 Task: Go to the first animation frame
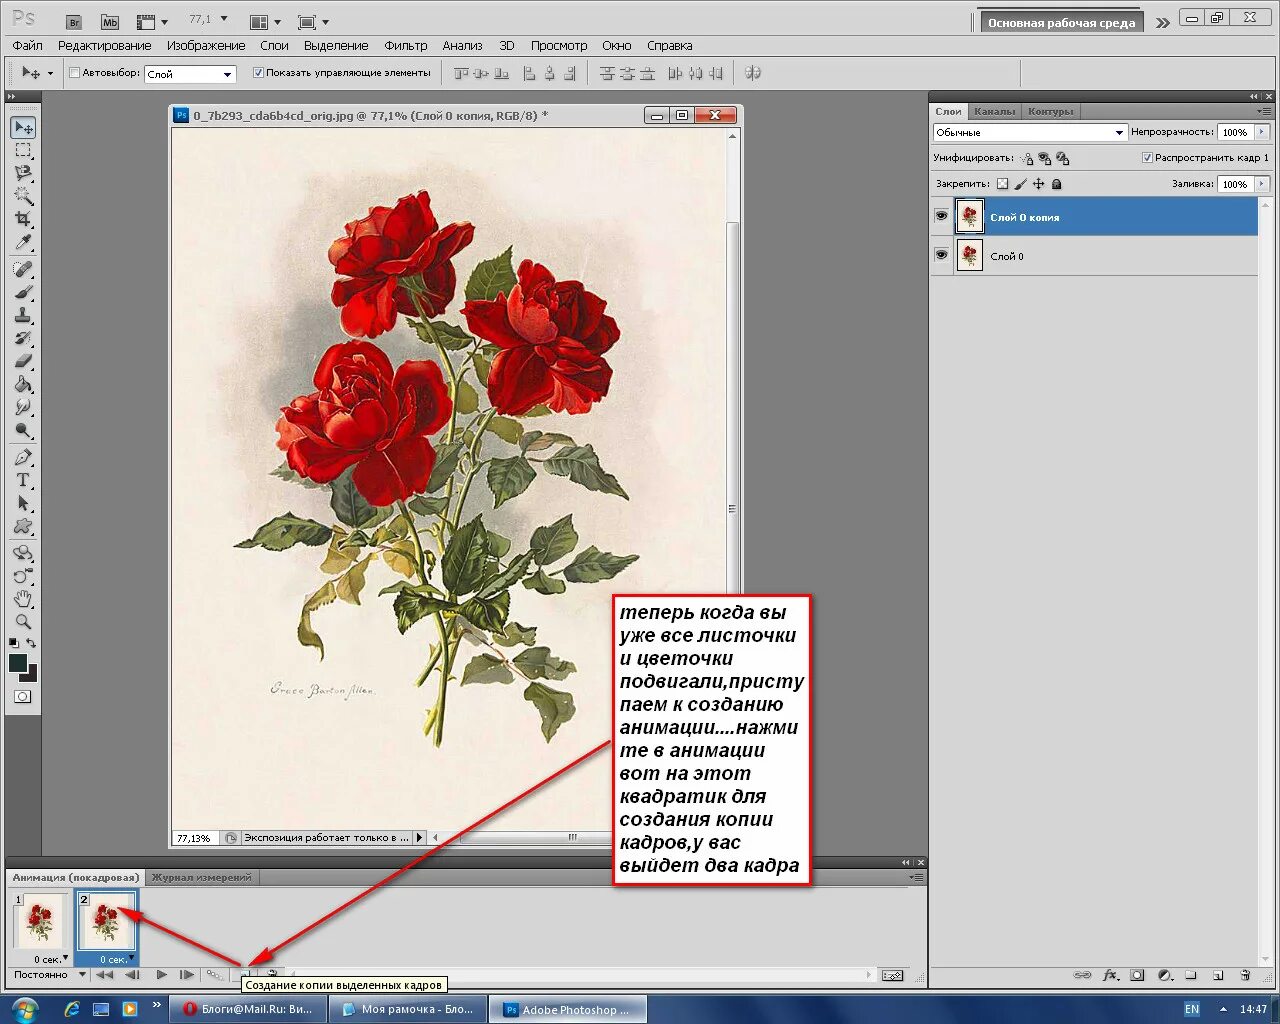(104, 975)
